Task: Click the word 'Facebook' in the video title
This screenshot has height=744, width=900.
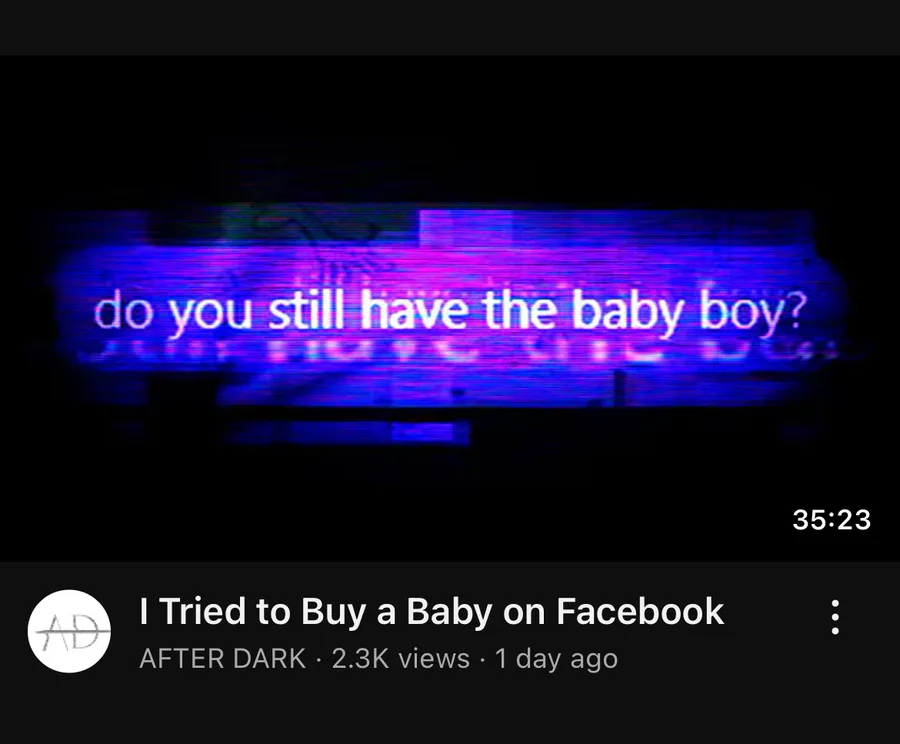Action: click(639, 611)
